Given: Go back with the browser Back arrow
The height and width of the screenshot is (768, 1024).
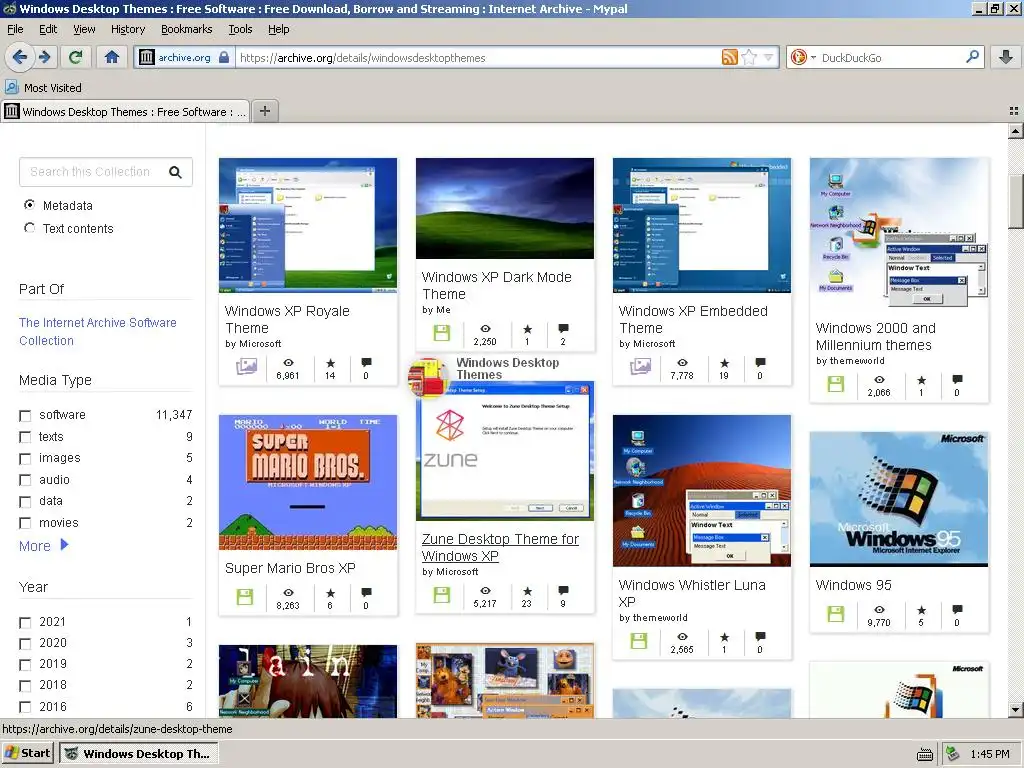Looking at the screenshot, I should tap(20, 57).
